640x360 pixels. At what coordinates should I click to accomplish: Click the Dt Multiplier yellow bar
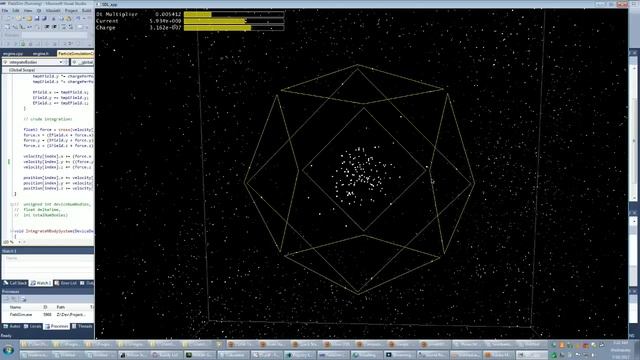point(198,14)
